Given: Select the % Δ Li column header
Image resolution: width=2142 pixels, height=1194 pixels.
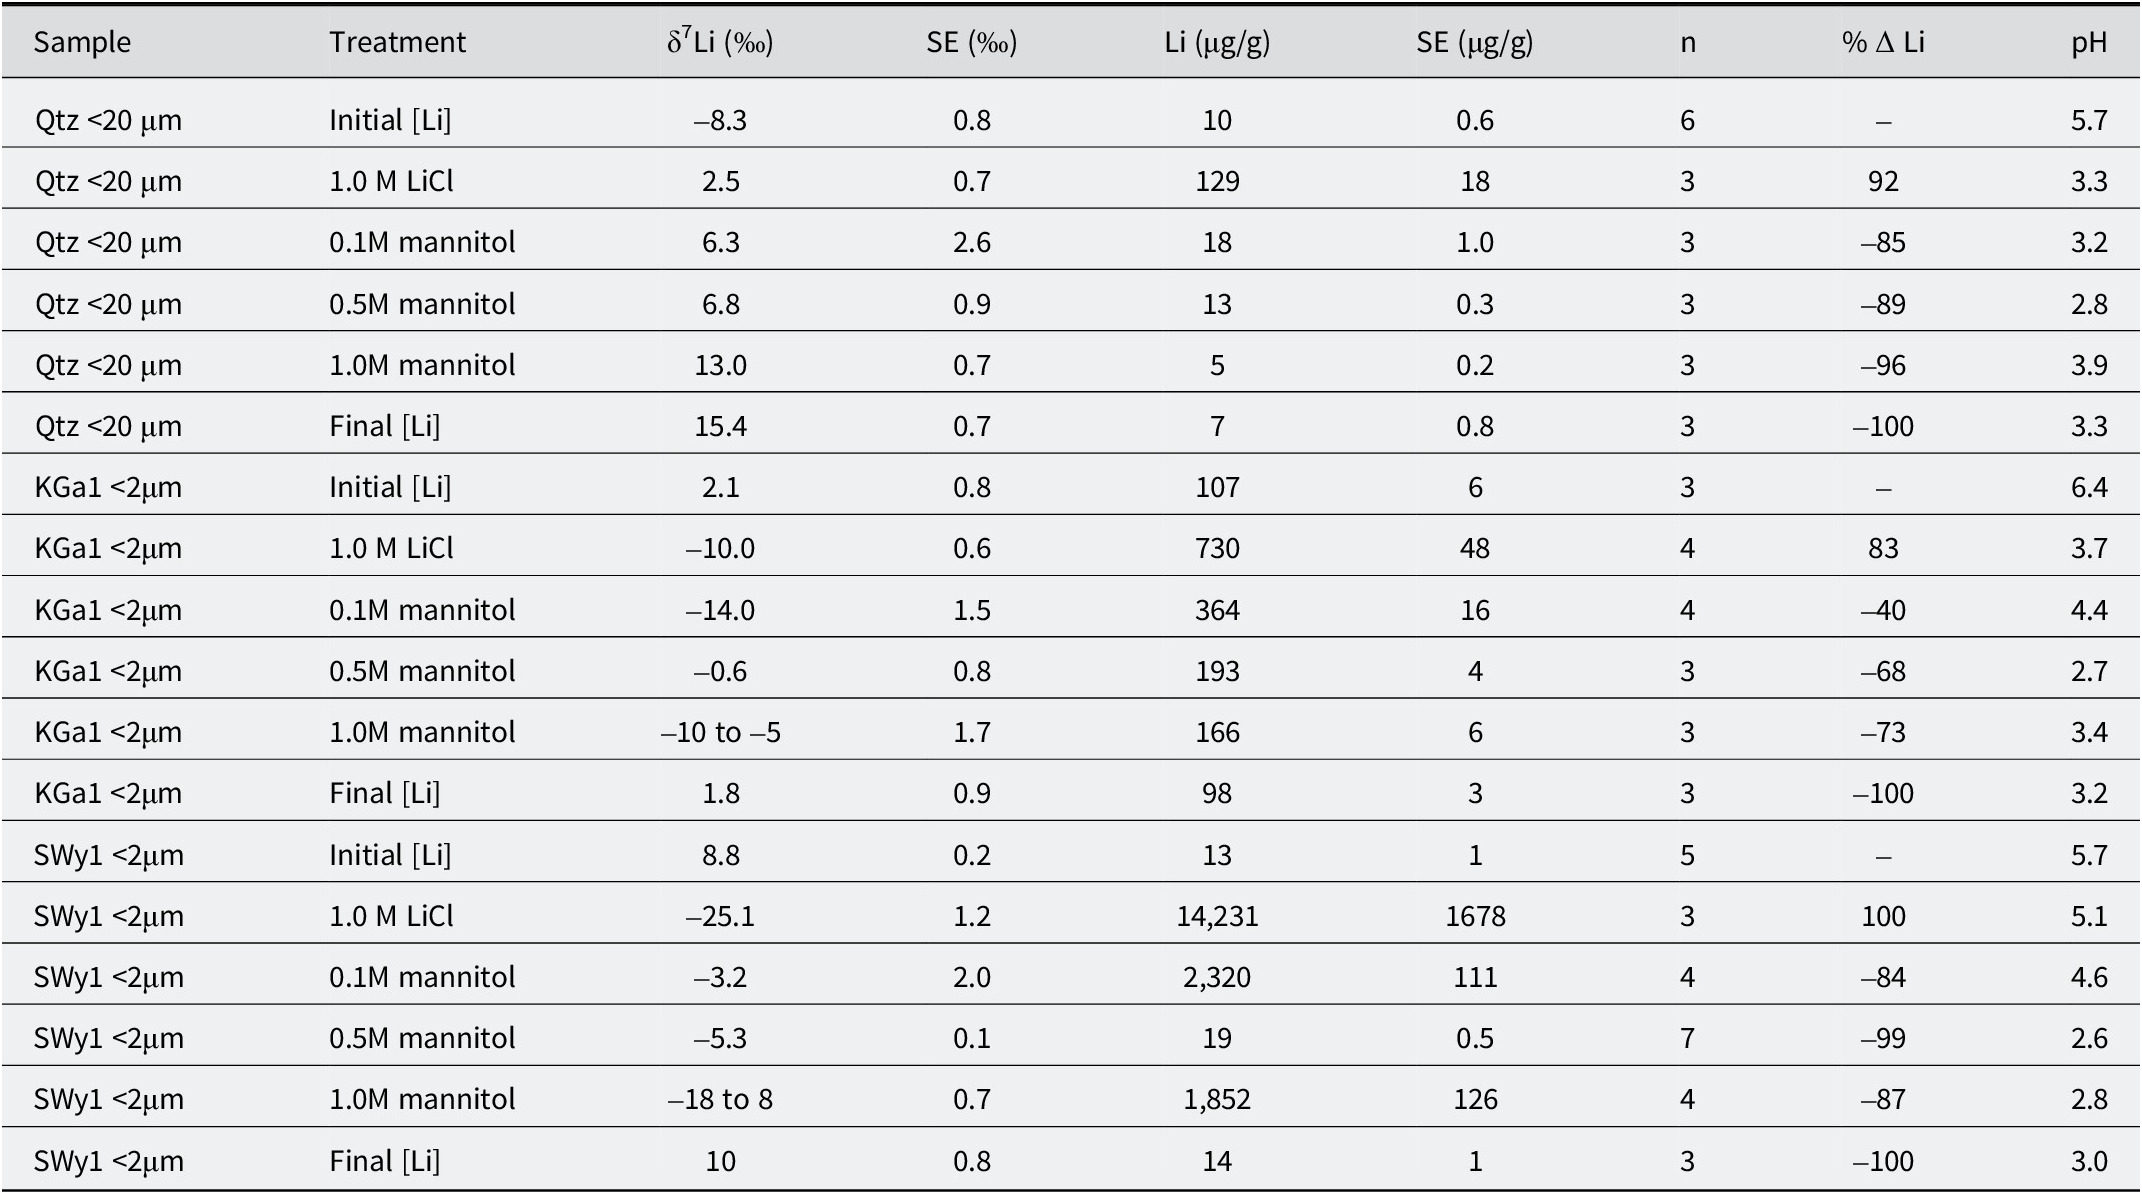Looking at the screenshot, I should coord(1883,42).
